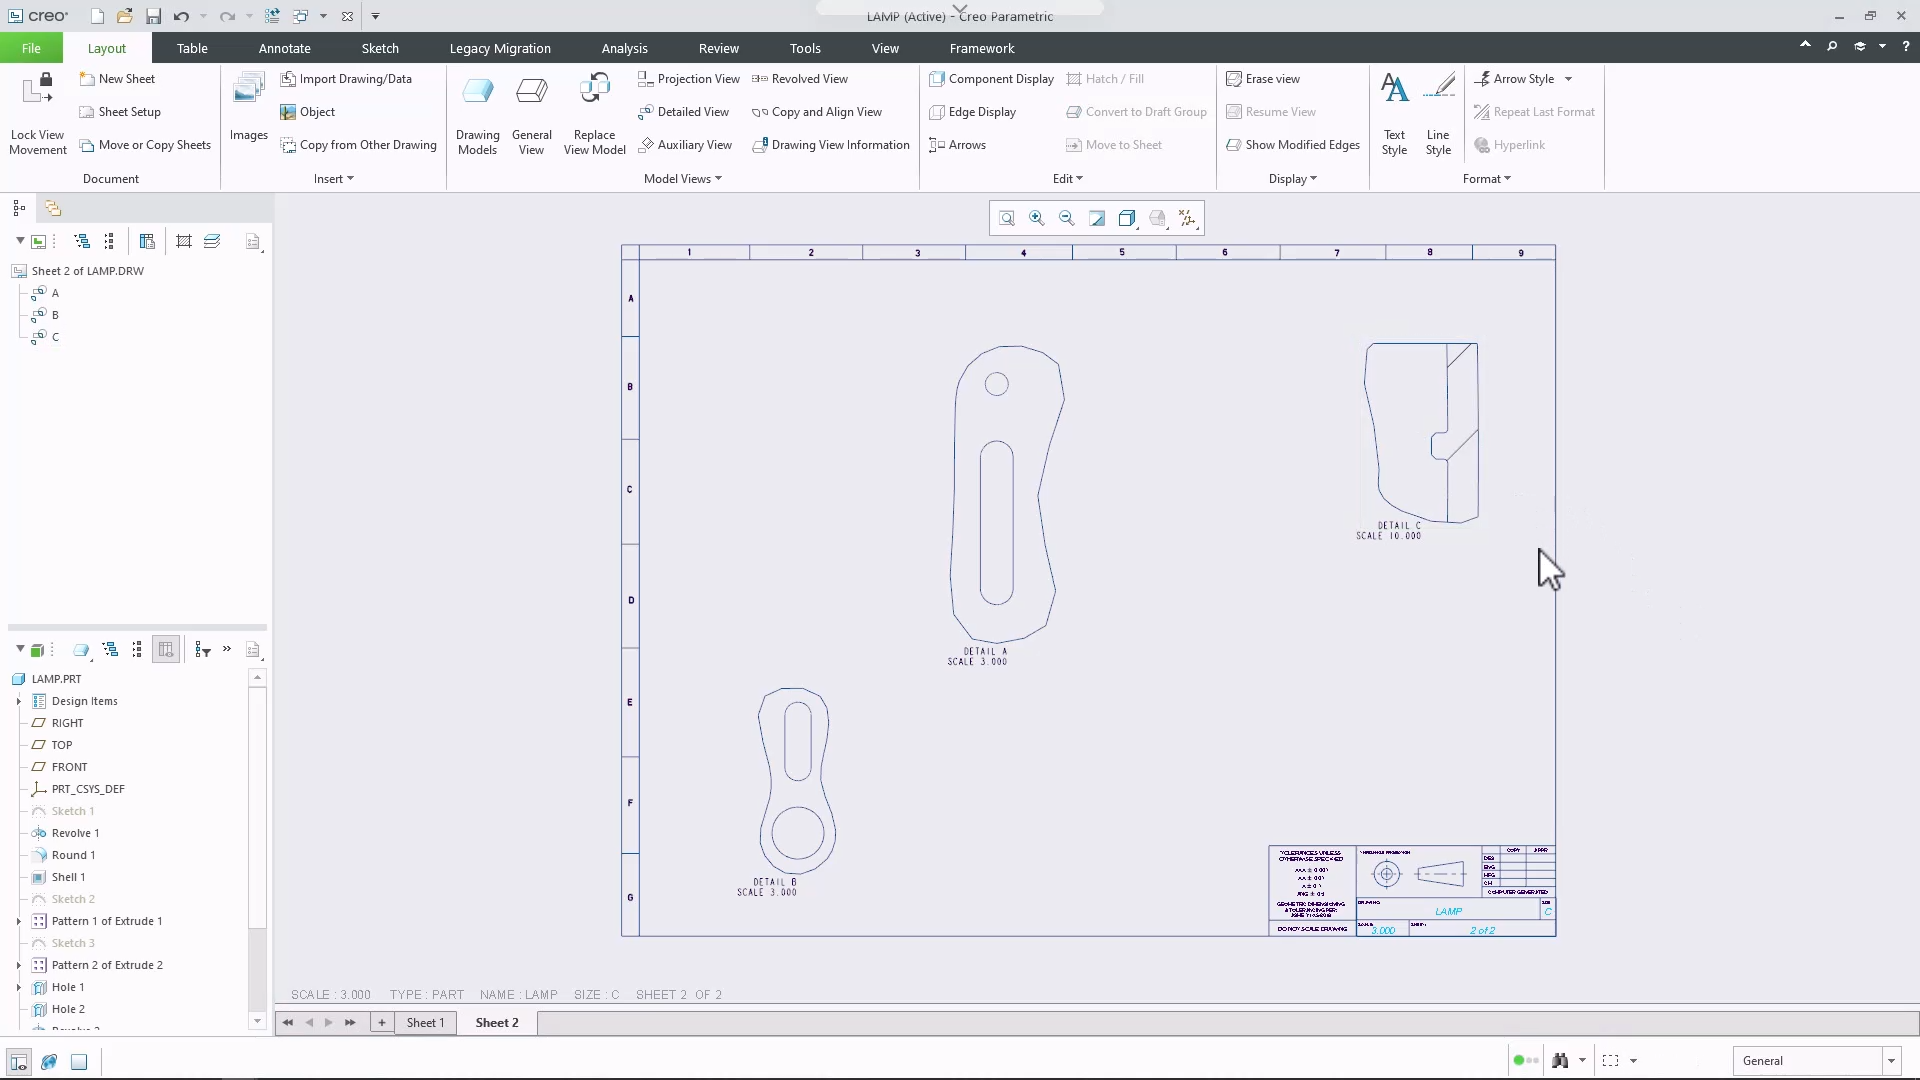1920x1080 pixels.
Task: Click Component Display button
Action: tap(991, 79)
